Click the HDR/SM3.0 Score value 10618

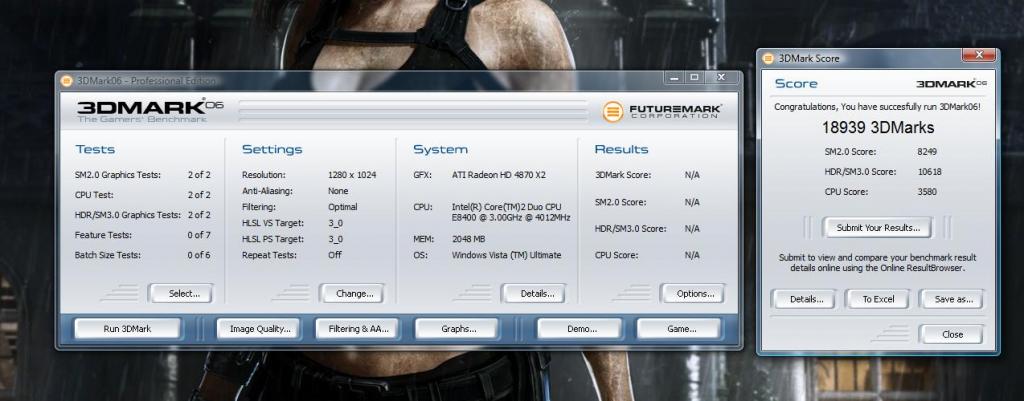pos(929,172)
